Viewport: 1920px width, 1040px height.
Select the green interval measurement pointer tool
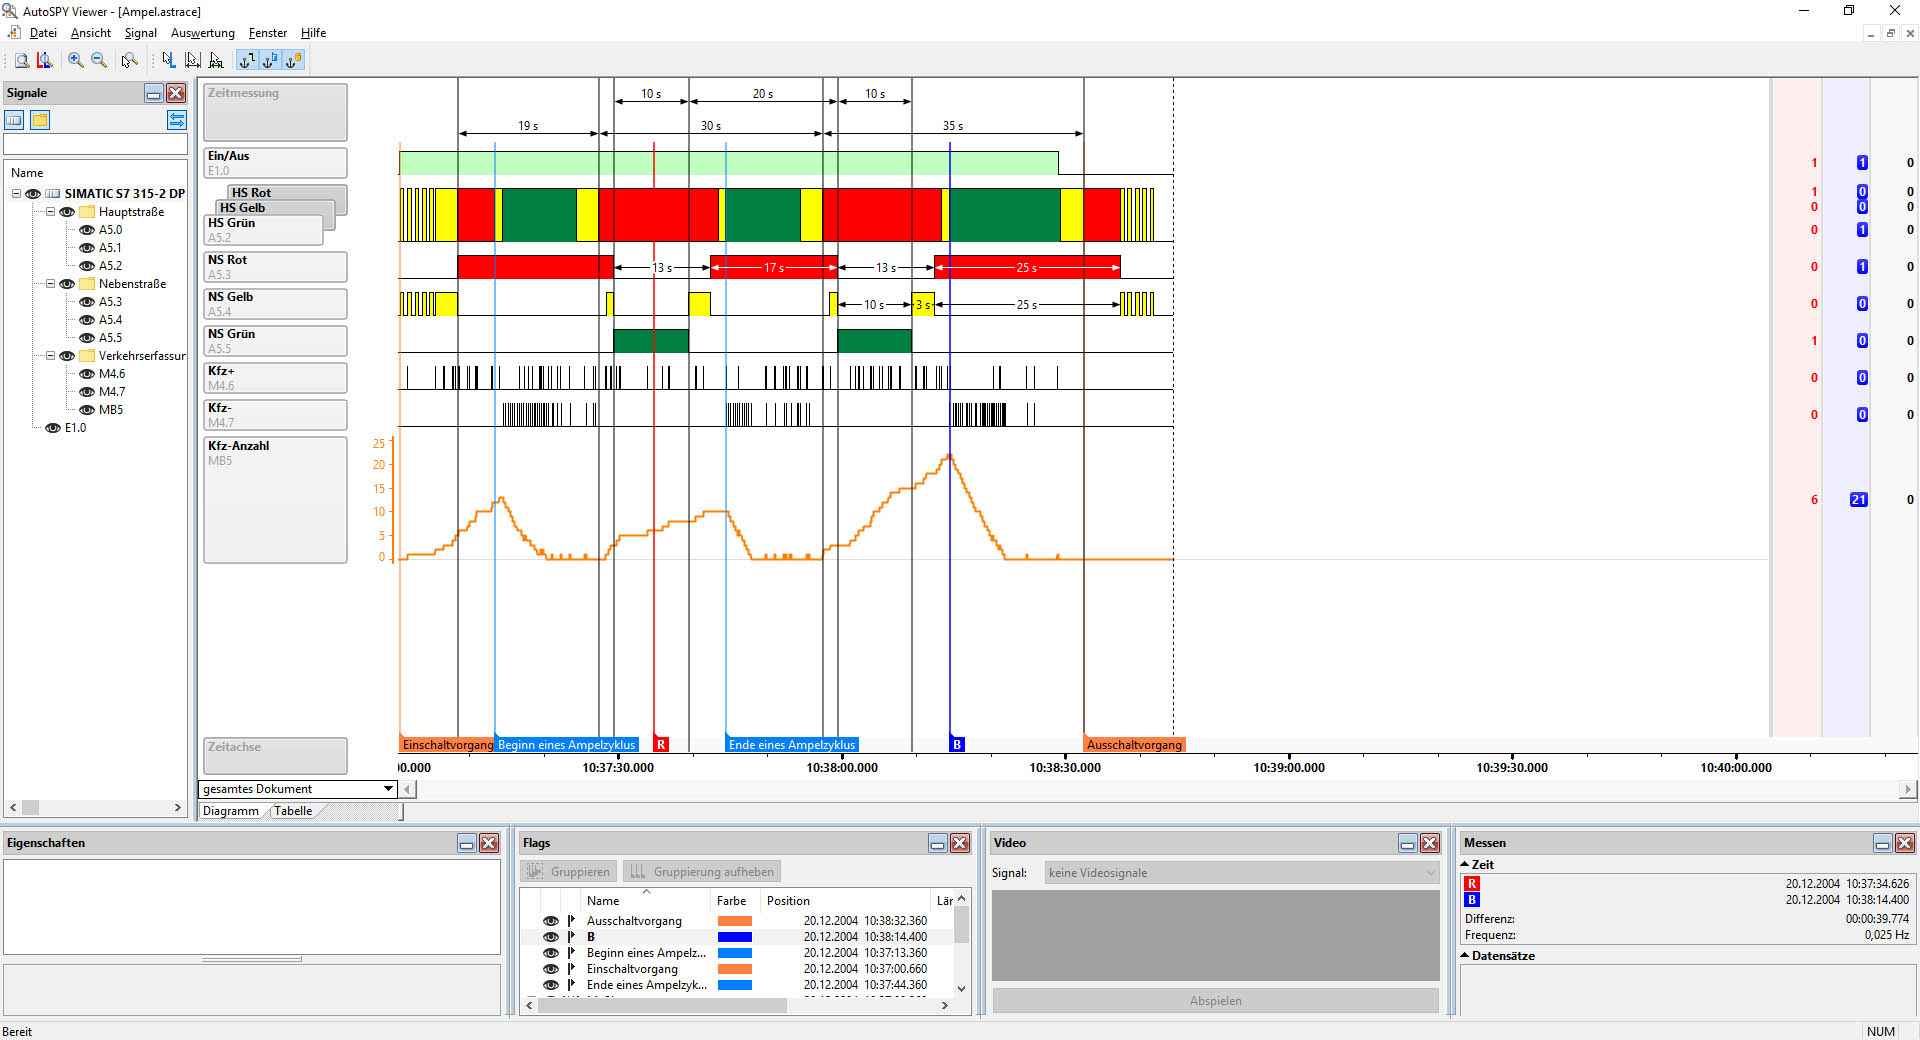pos(216,60)
